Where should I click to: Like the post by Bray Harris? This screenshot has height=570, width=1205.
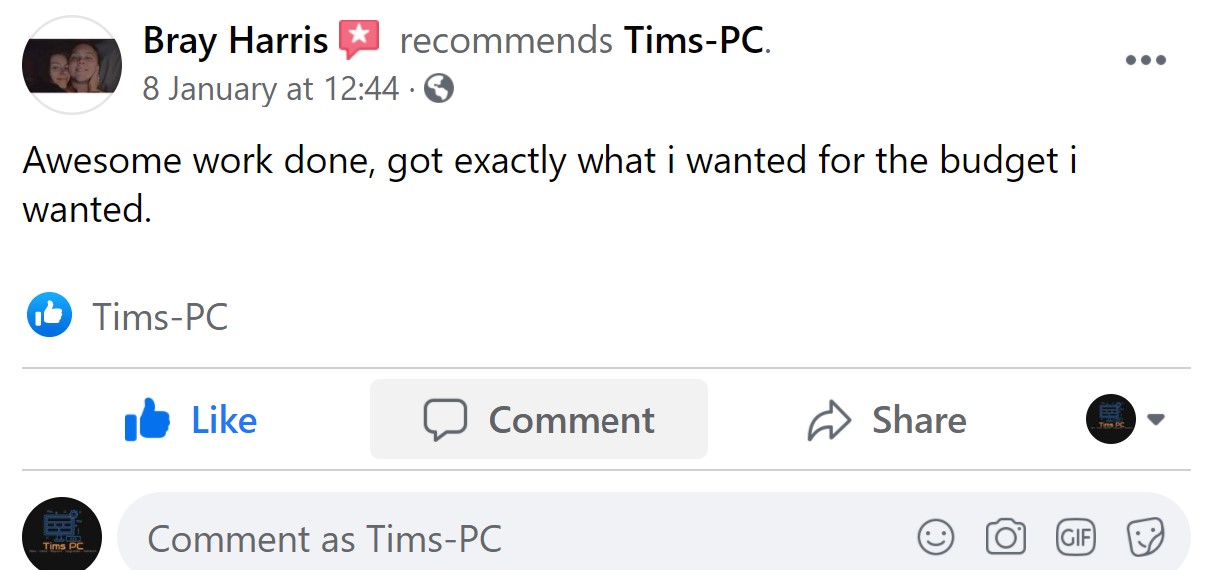(x=190, y=420)
